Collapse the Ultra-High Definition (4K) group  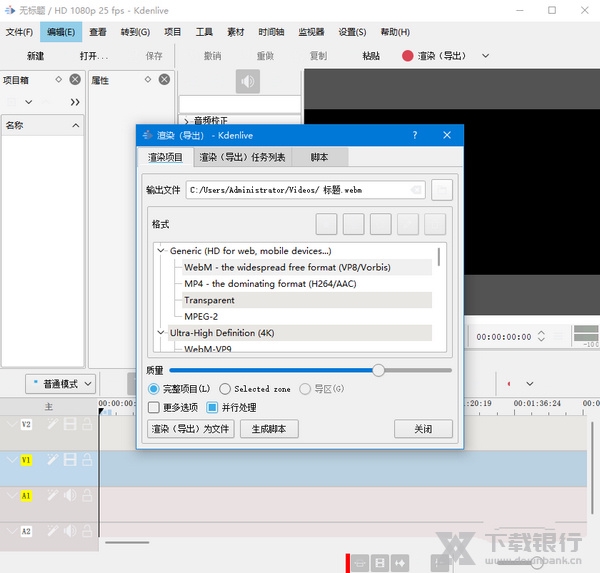click(161, 333)
